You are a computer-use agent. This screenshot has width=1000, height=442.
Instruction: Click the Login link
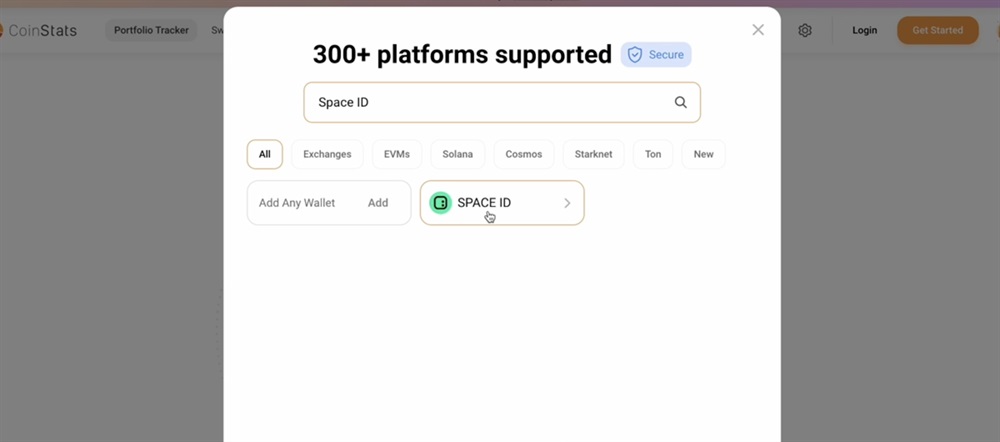click(x=864, y=30)
